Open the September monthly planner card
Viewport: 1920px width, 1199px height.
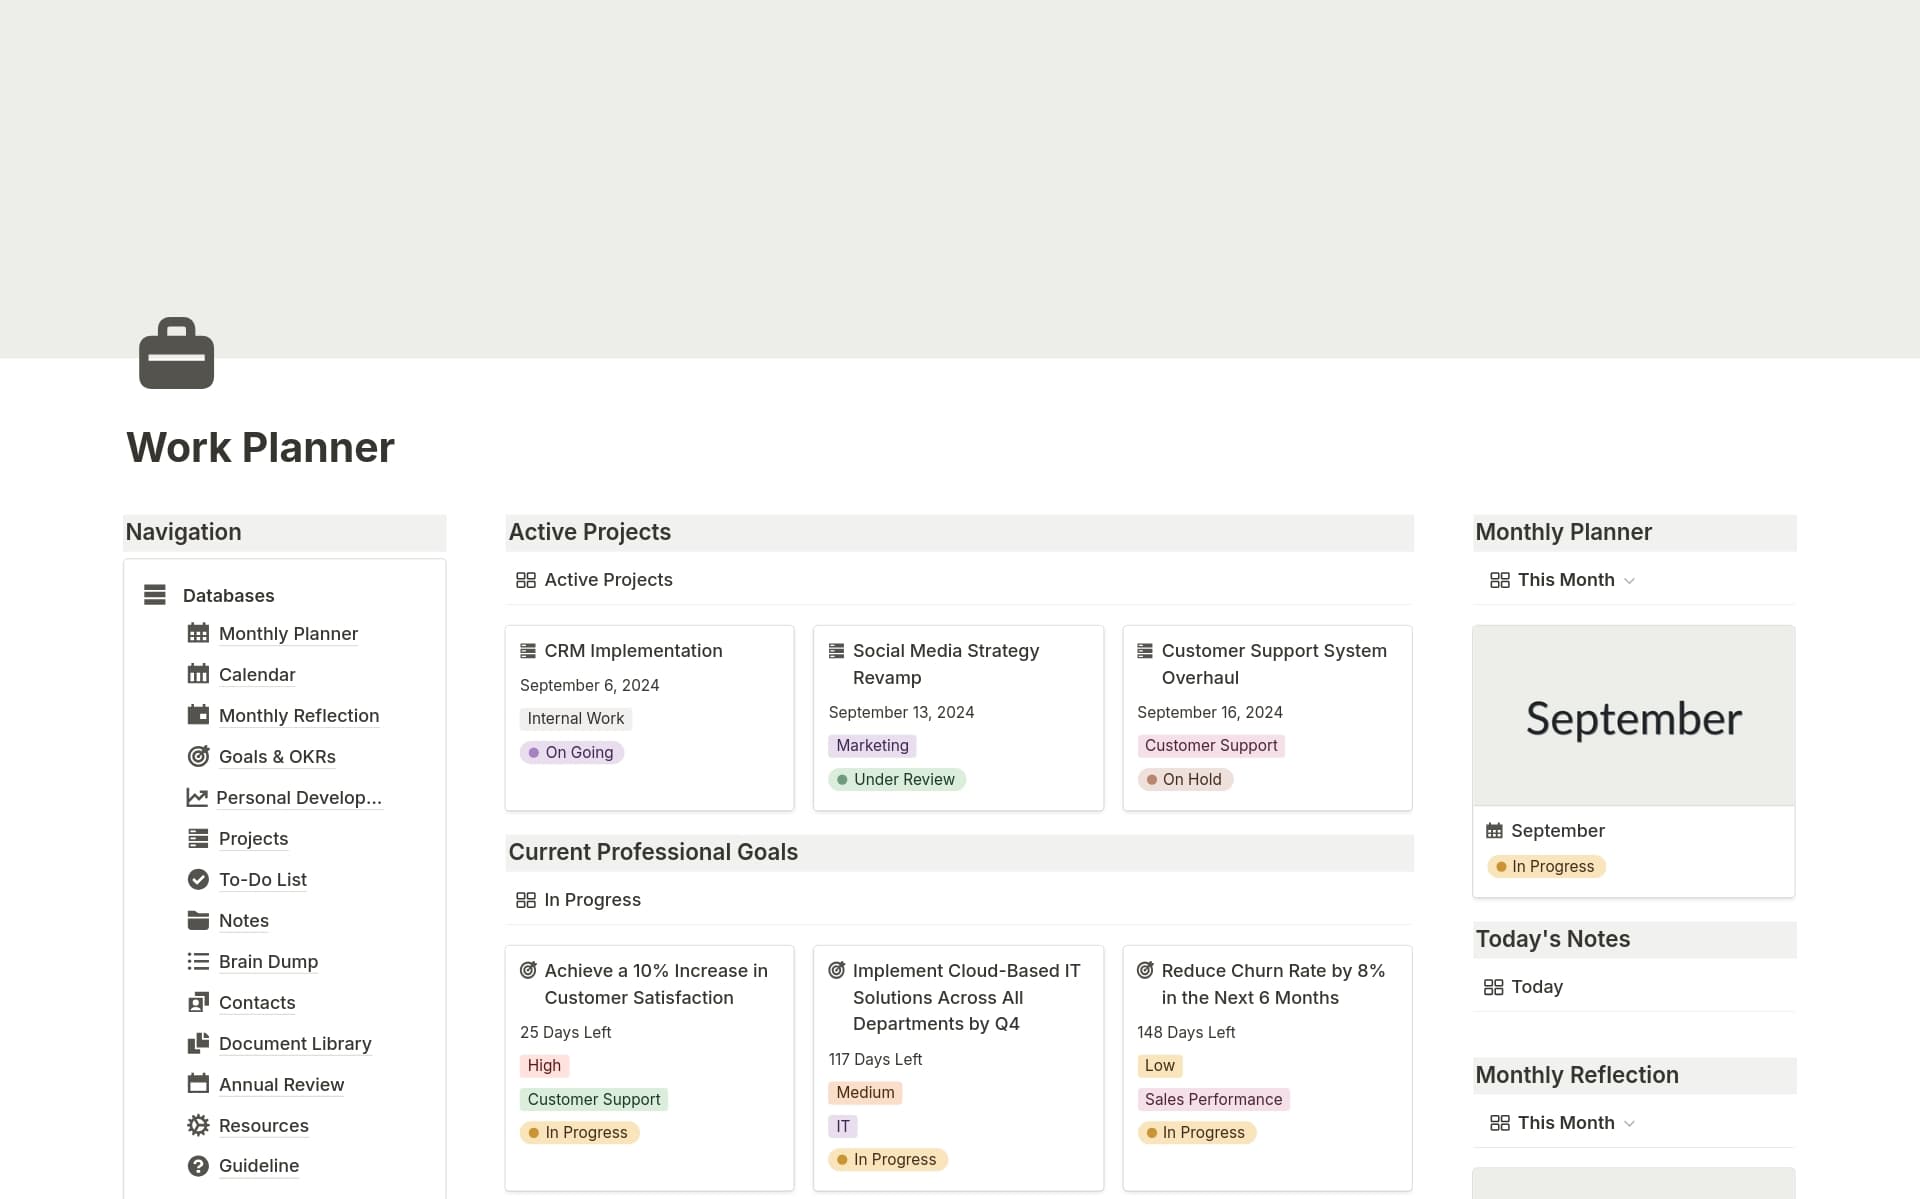1633,717
